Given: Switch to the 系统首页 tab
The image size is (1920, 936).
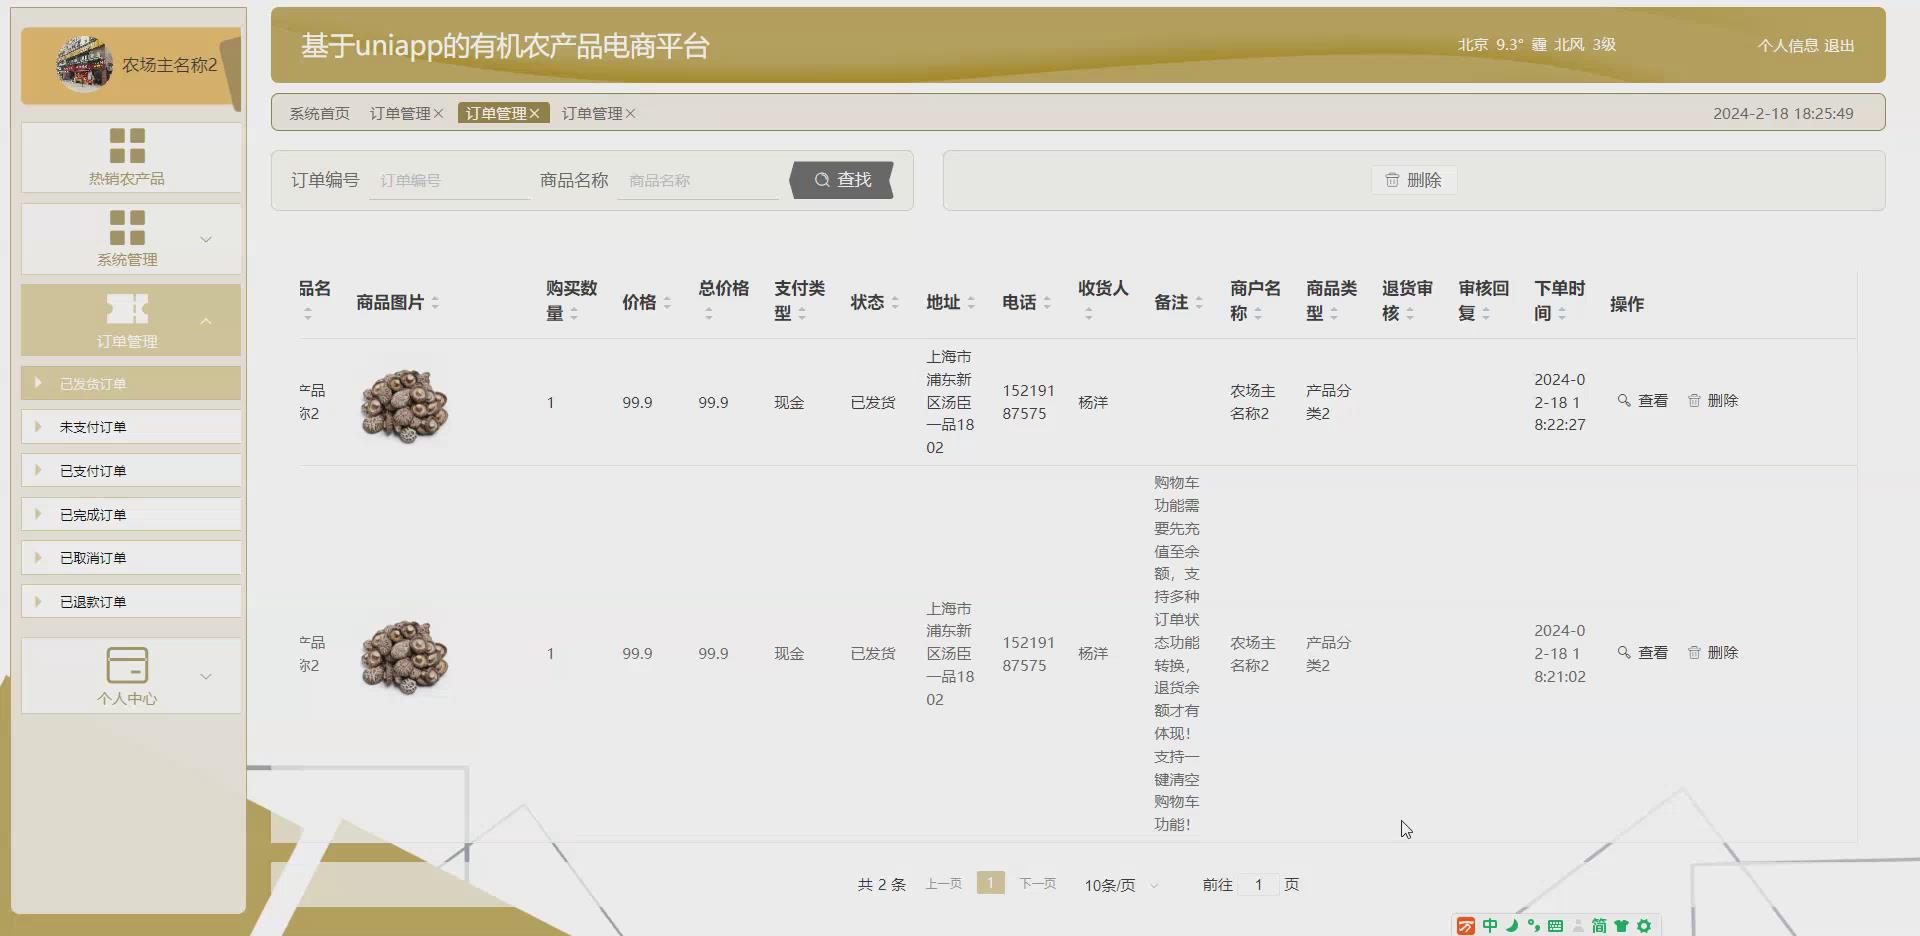Looking at the screenshot, I should click(319, 113).
